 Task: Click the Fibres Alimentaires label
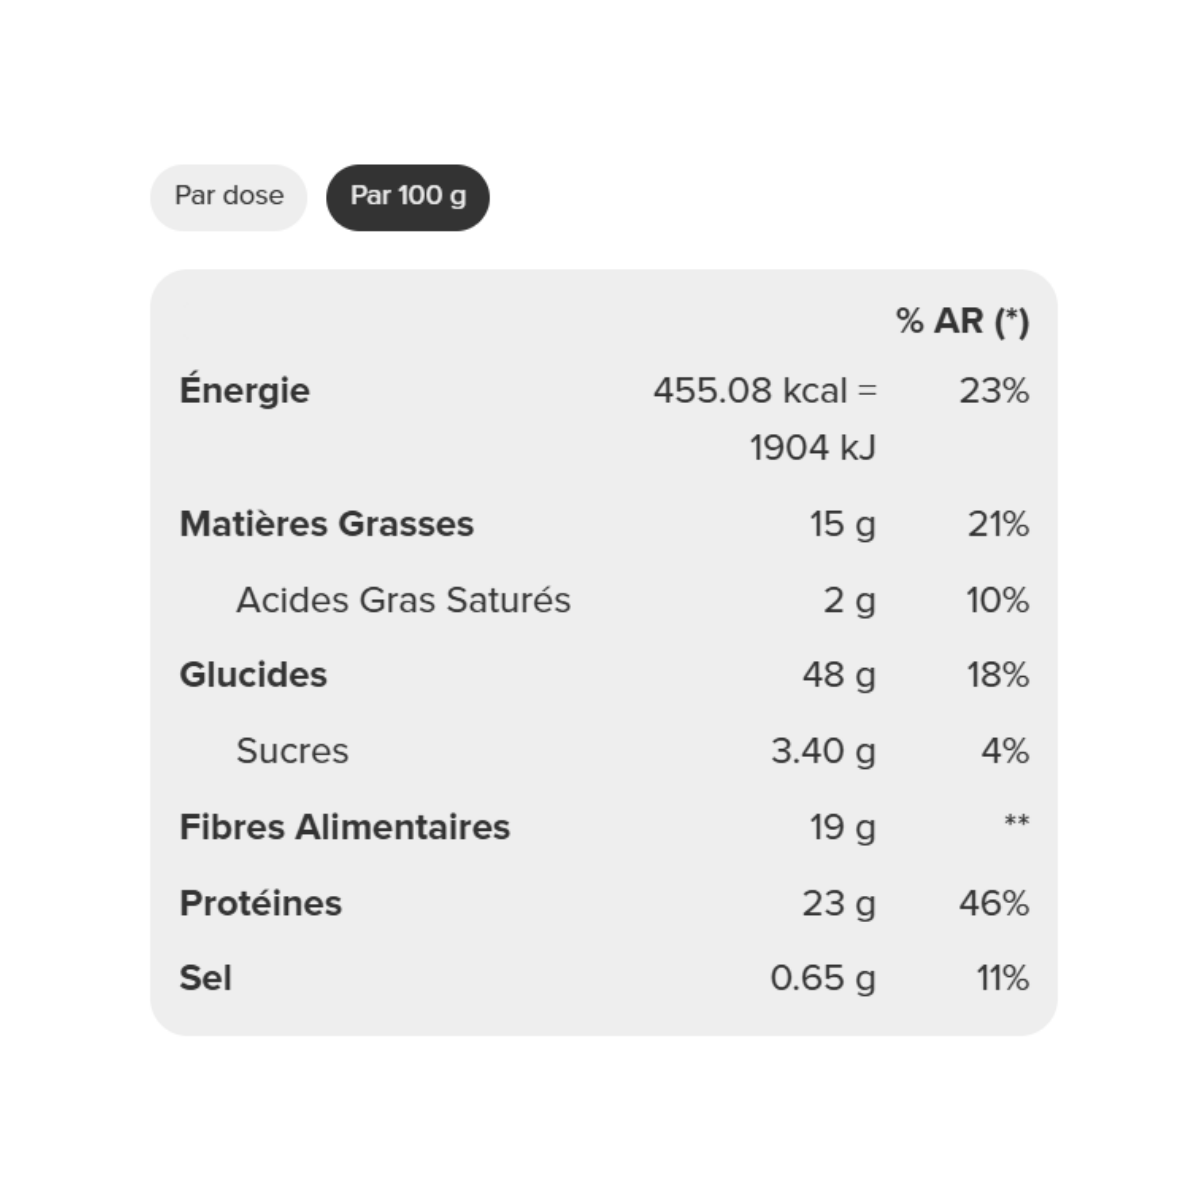coord(344,827)
